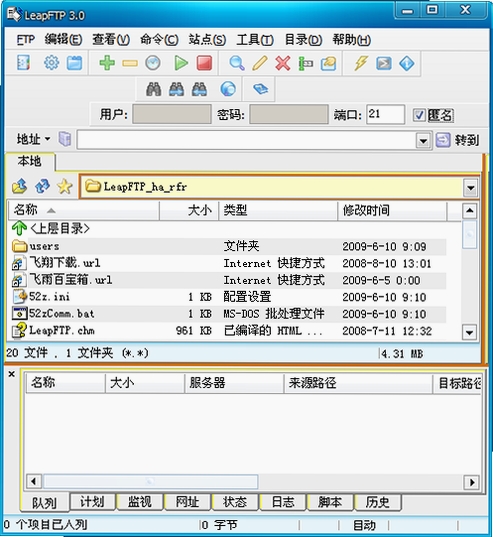Open the 站点(S) menu
This screenshot has width=493, height=537.
(207, 40)
